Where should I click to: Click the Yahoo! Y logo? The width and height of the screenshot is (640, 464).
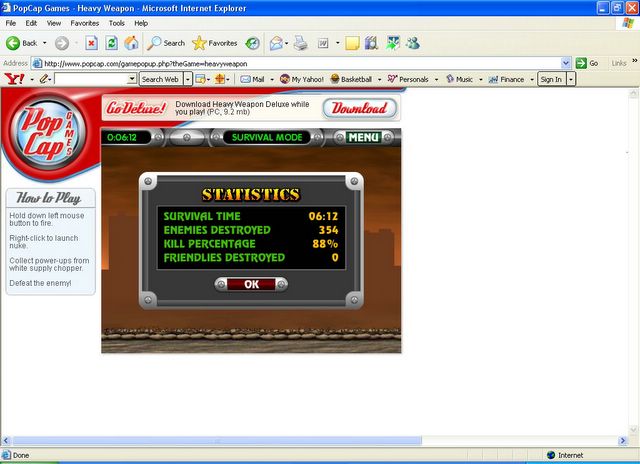[x=15, y=79]
